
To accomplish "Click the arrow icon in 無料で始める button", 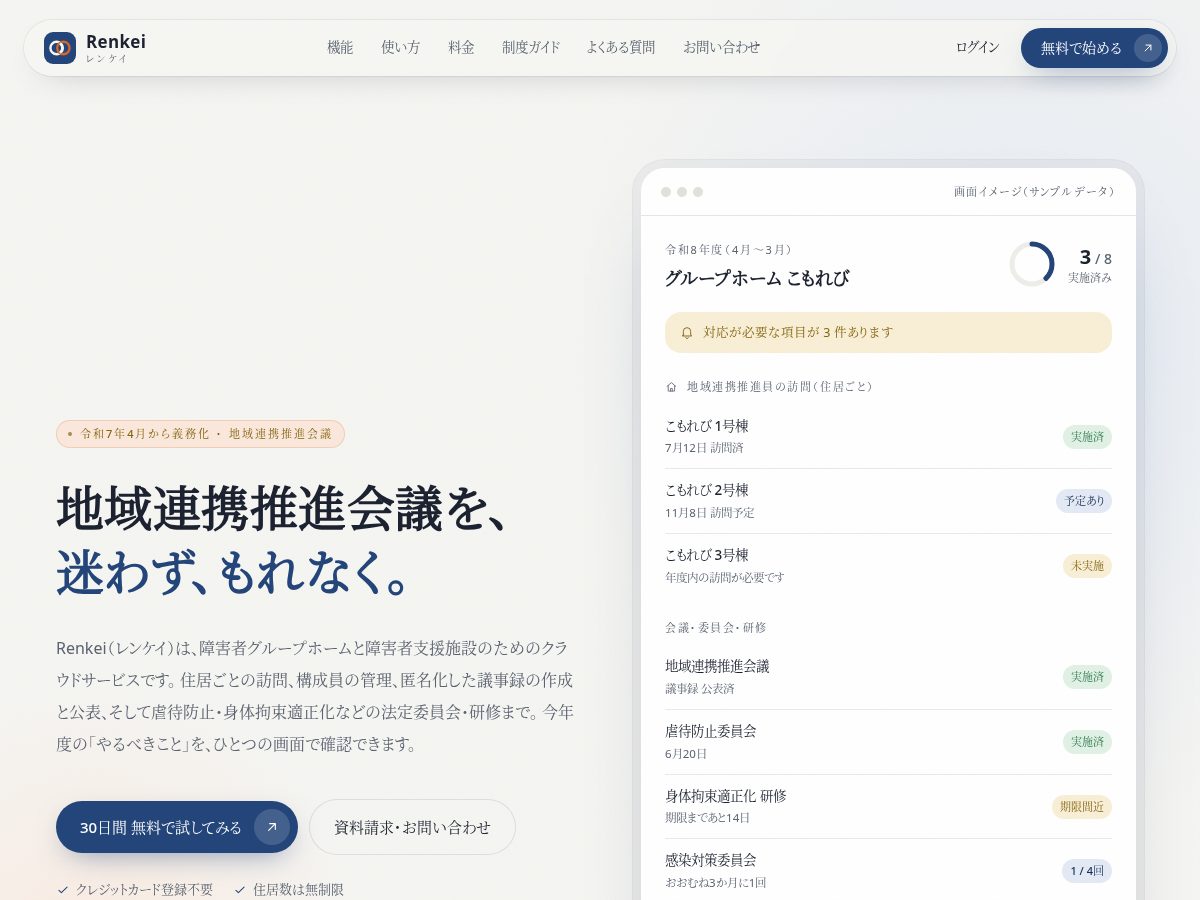I will [1148, 48].
